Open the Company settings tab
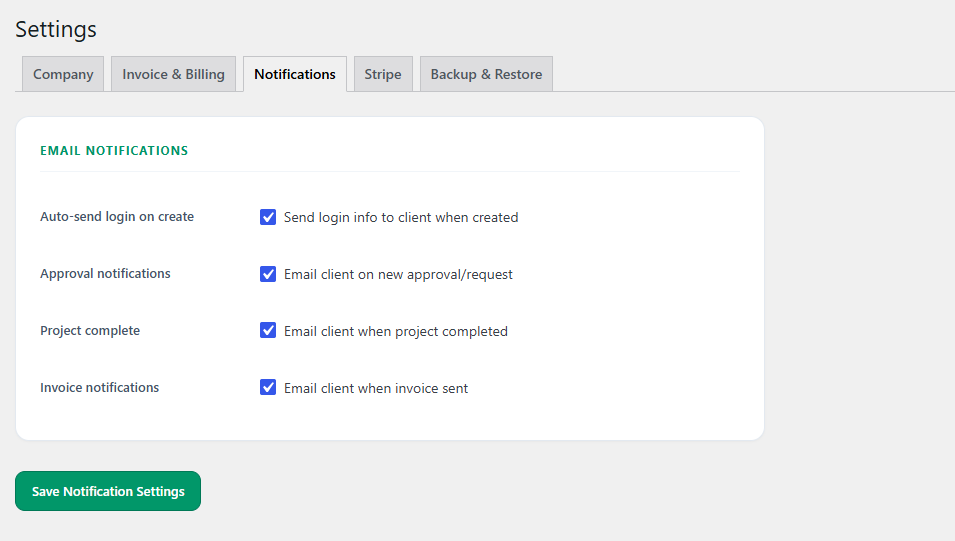 tap(63, 74)
